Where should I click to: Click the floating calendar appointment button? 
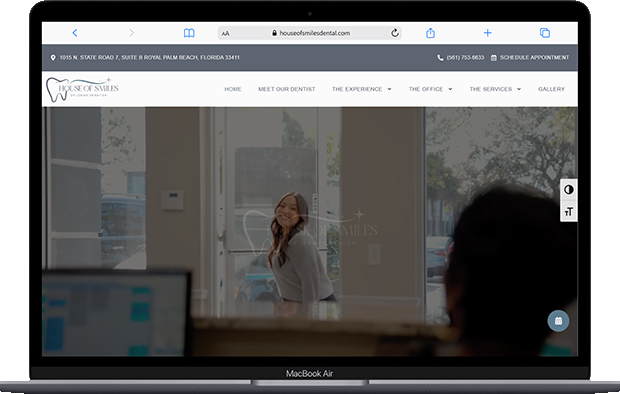(558, 321)
